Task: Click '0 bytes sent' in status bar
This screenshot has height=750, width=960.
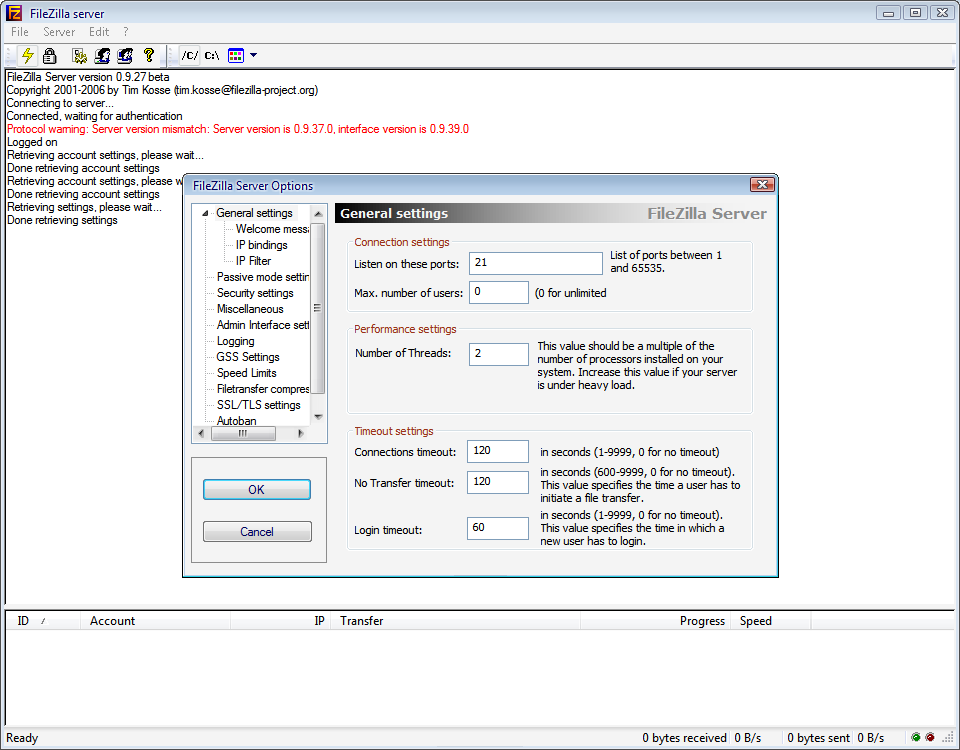Action: point(818,738)
